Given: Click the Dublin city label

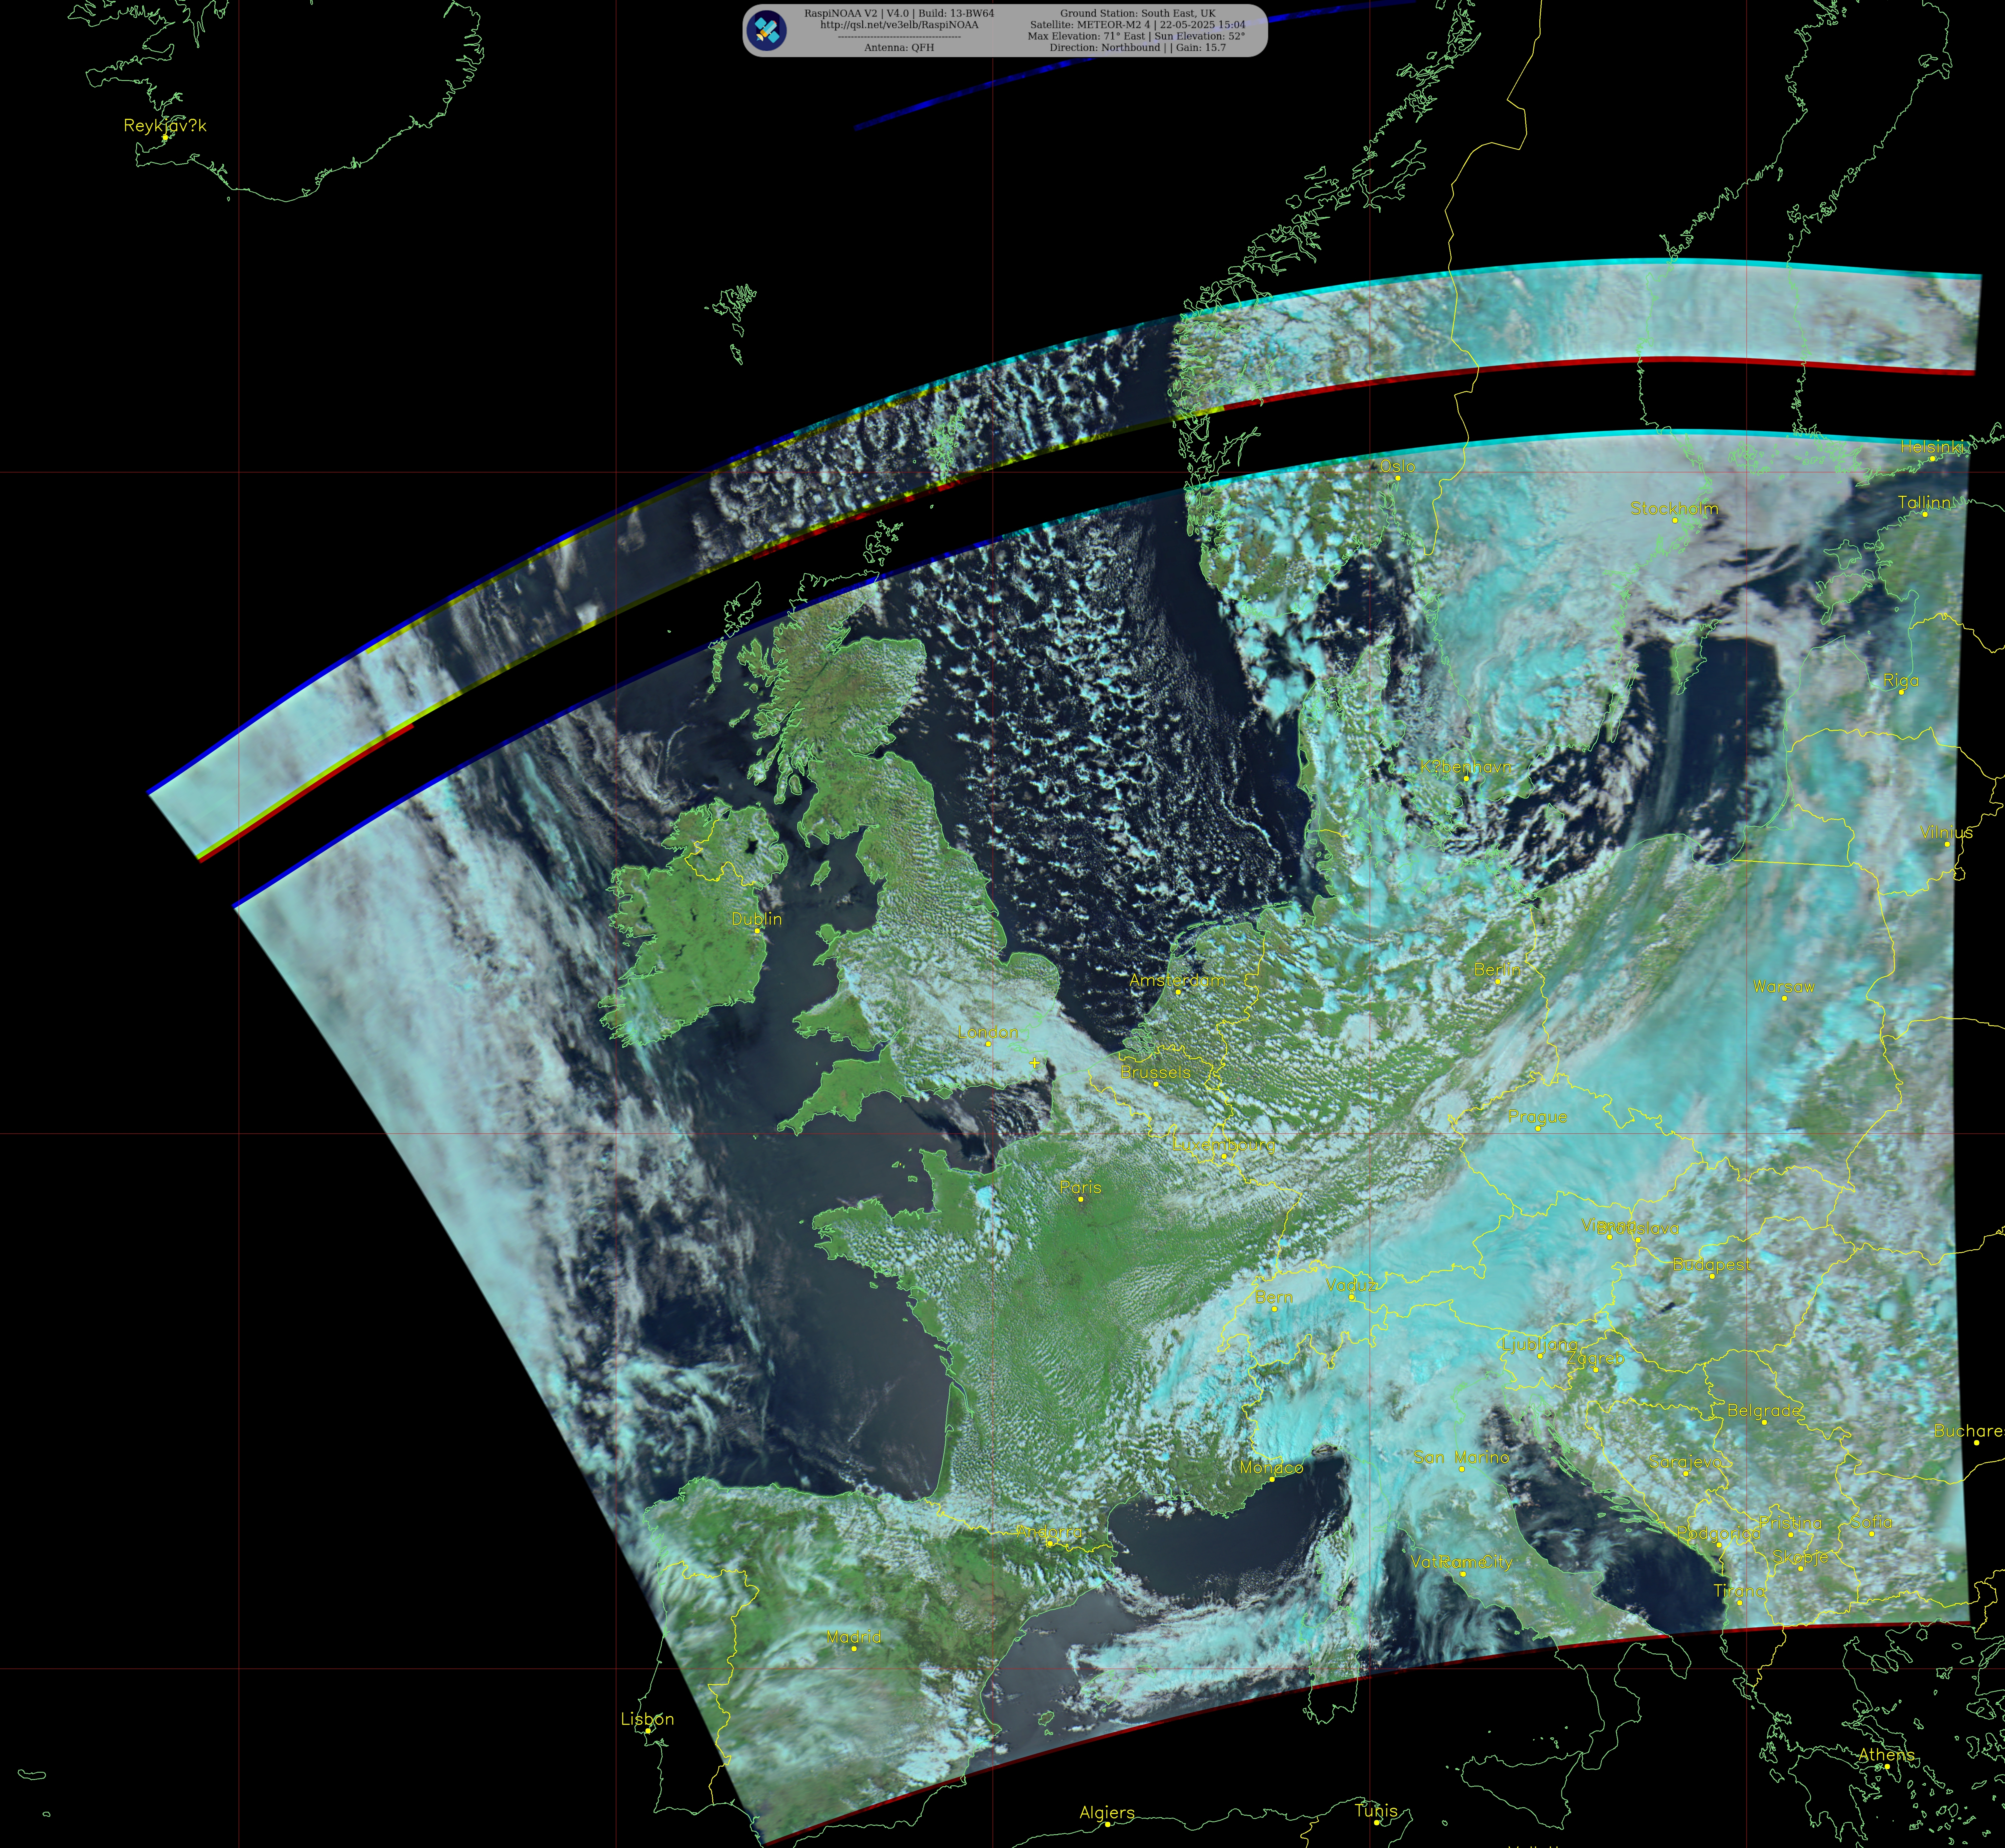Looking at the screenshot, I should (x=757, y=919).
